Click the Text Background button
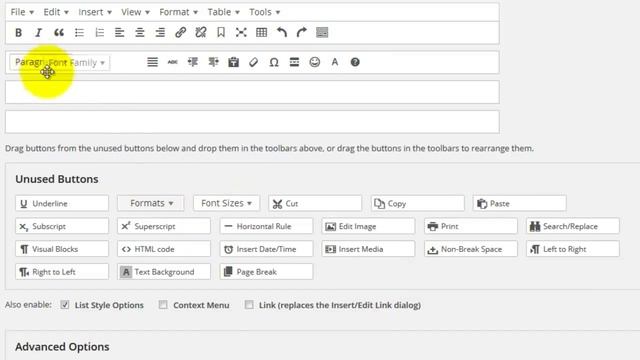The image size is (640, 360). coord(164,272)
